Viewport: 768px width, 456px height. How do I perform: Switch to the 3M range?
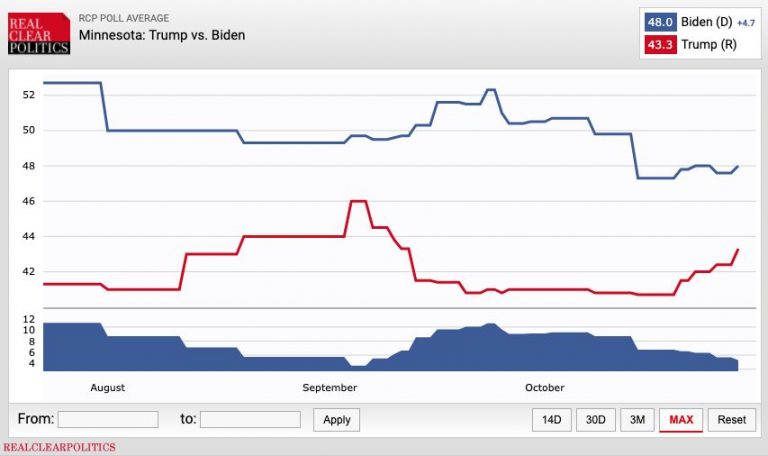point(637,419)
